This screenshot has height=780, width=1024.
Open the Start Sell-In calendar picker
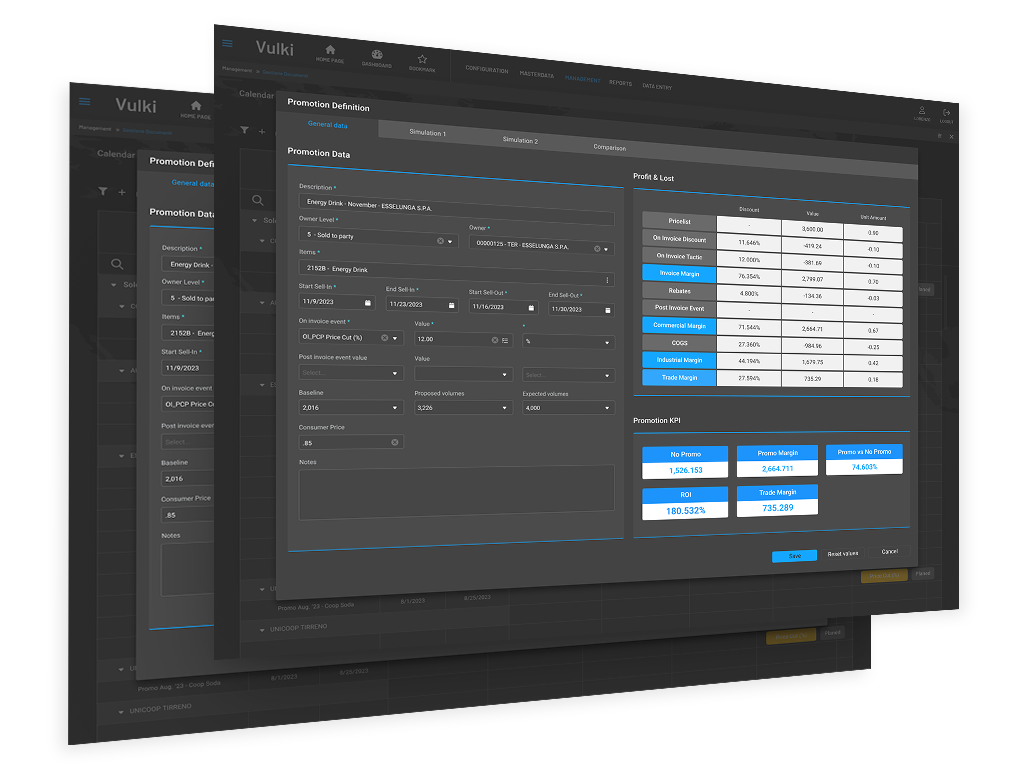point(368,303)
